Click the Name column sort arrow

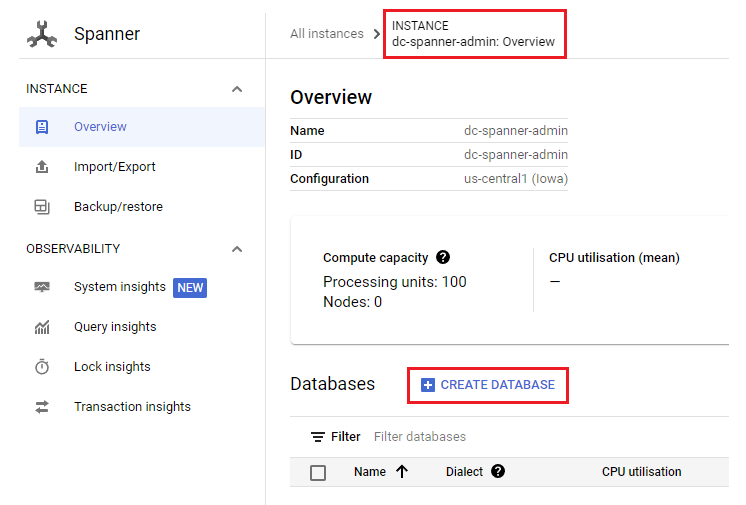coord(402,471)
